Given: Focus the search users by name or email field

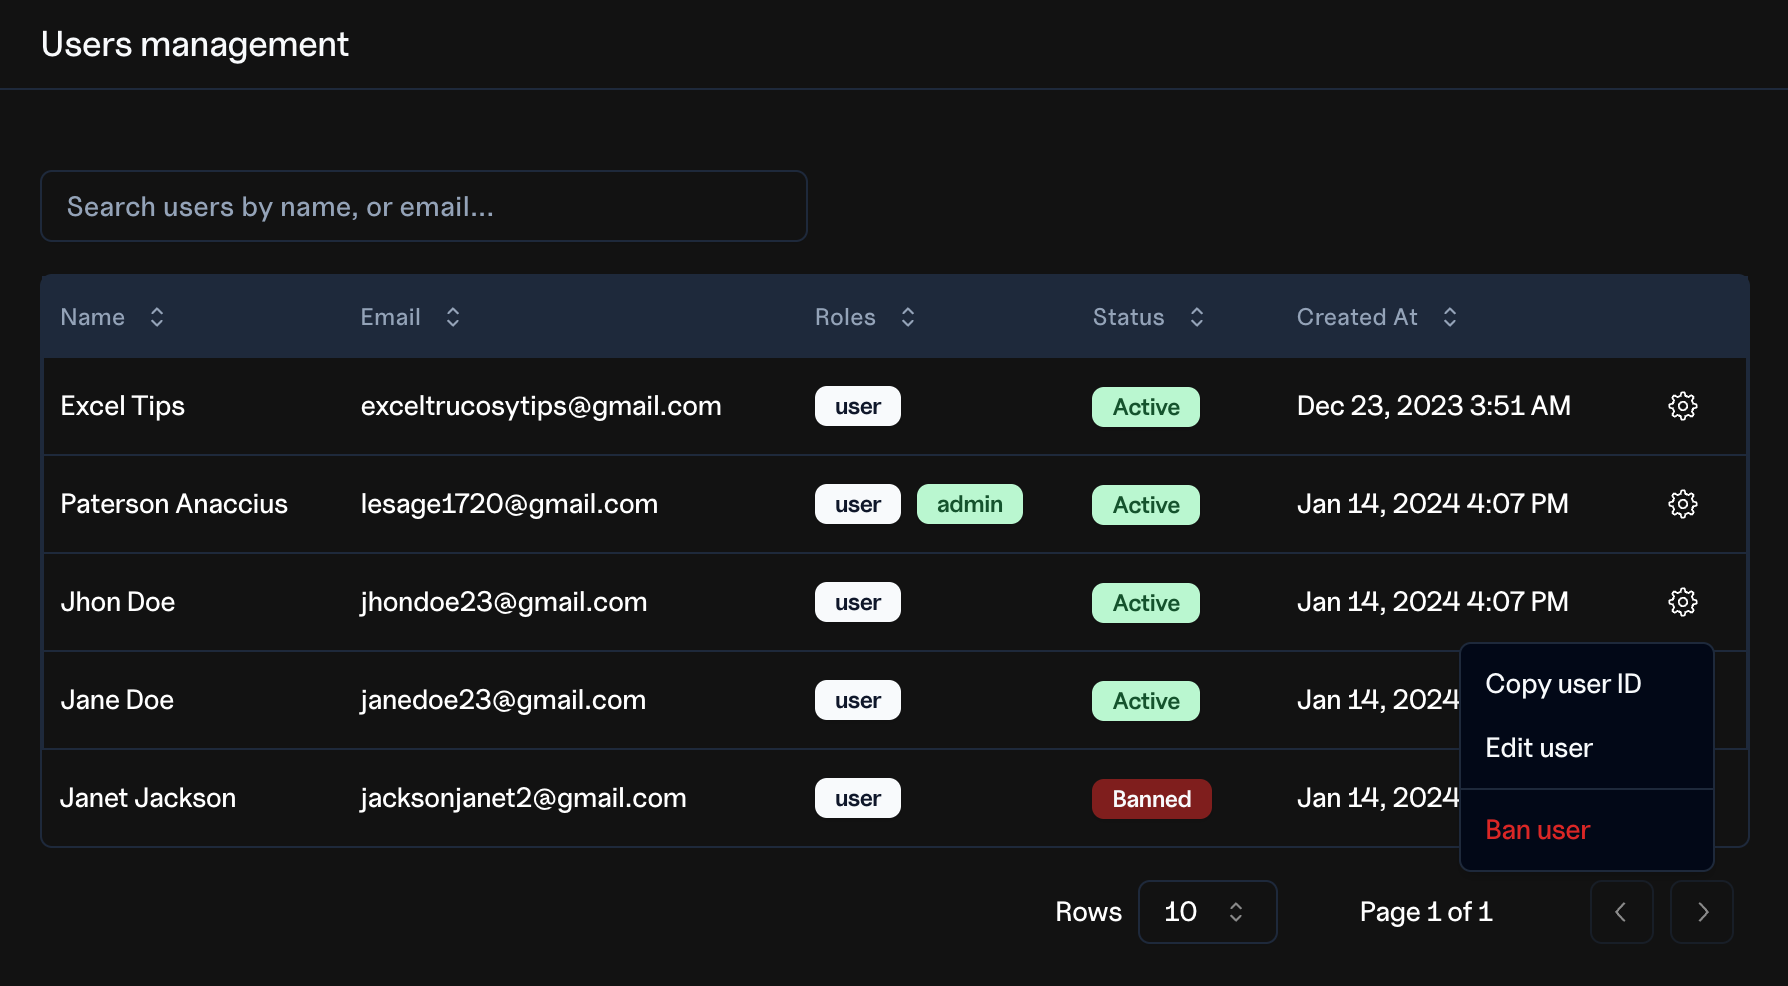Looking at the screenshot, I should pyautogui.click(x=424, y=206).
